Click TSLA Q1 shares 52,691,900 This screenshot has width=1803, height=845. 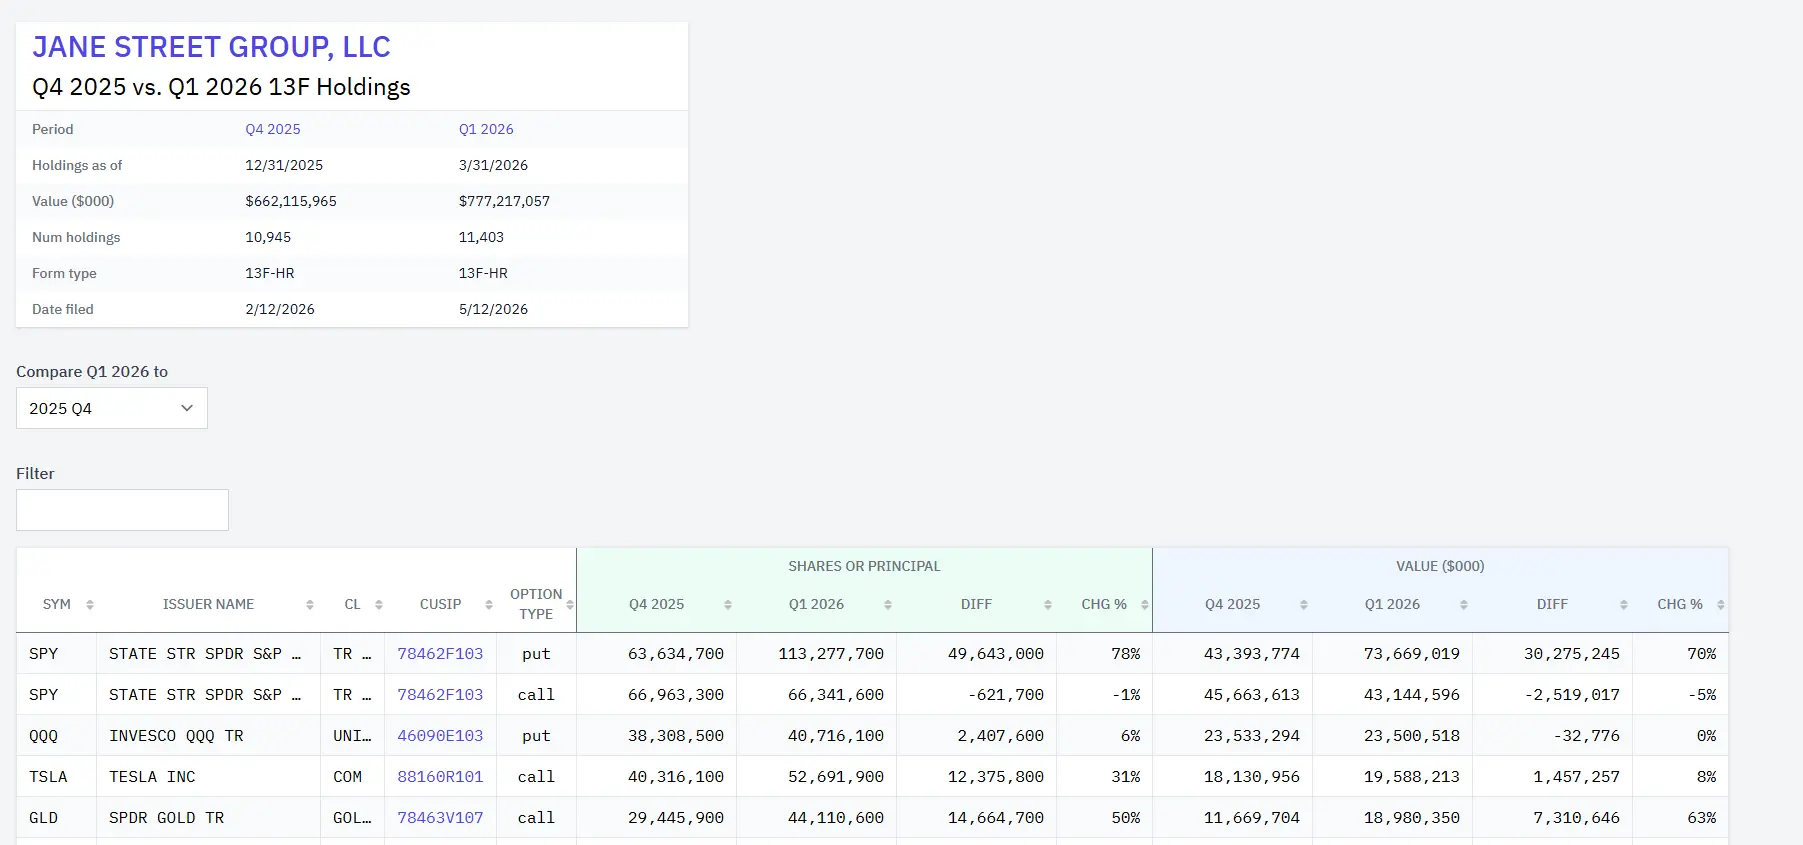tap(836, 777)
